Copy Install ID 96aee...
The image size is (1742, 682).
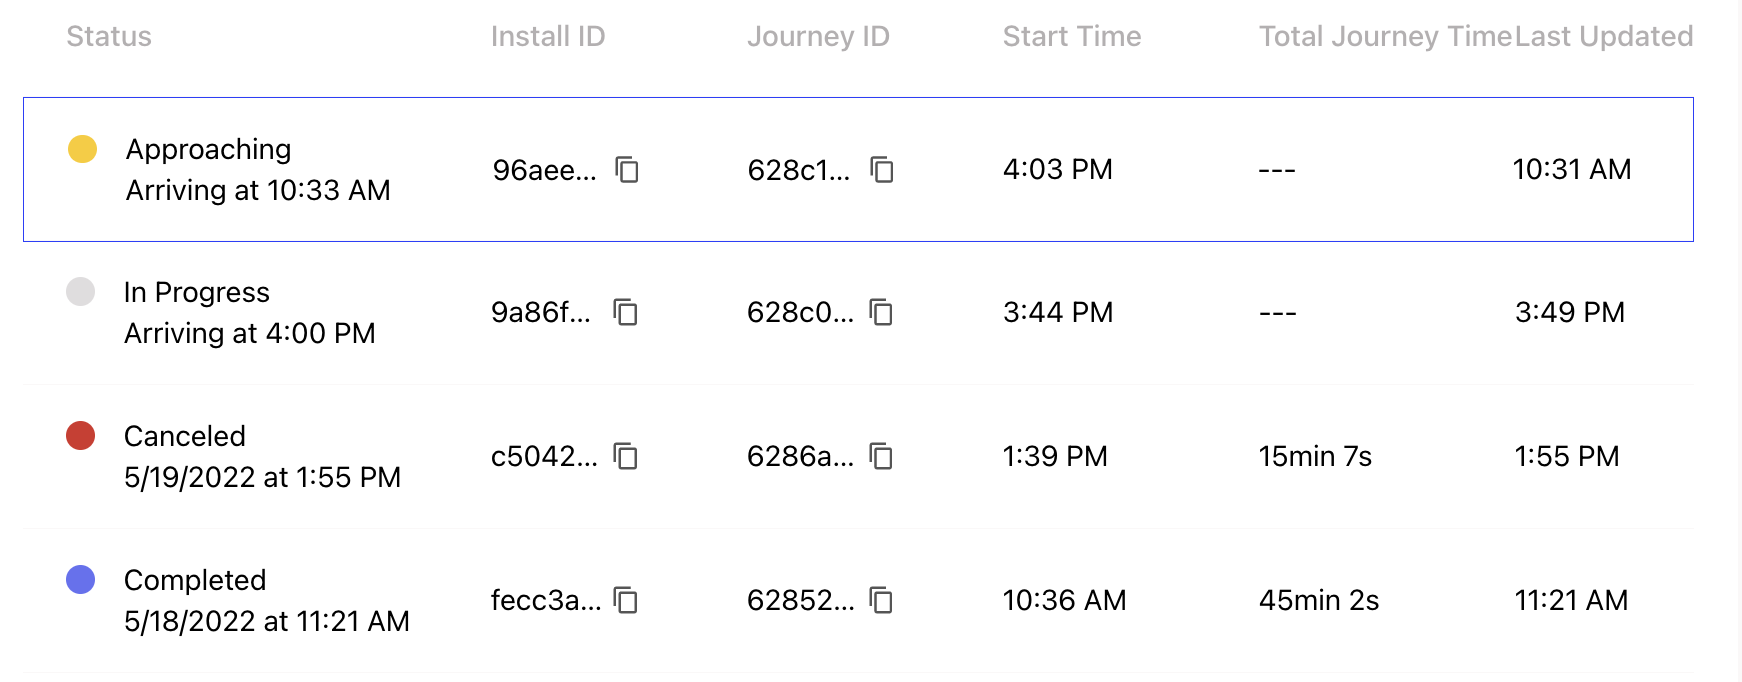coord(627,170)
